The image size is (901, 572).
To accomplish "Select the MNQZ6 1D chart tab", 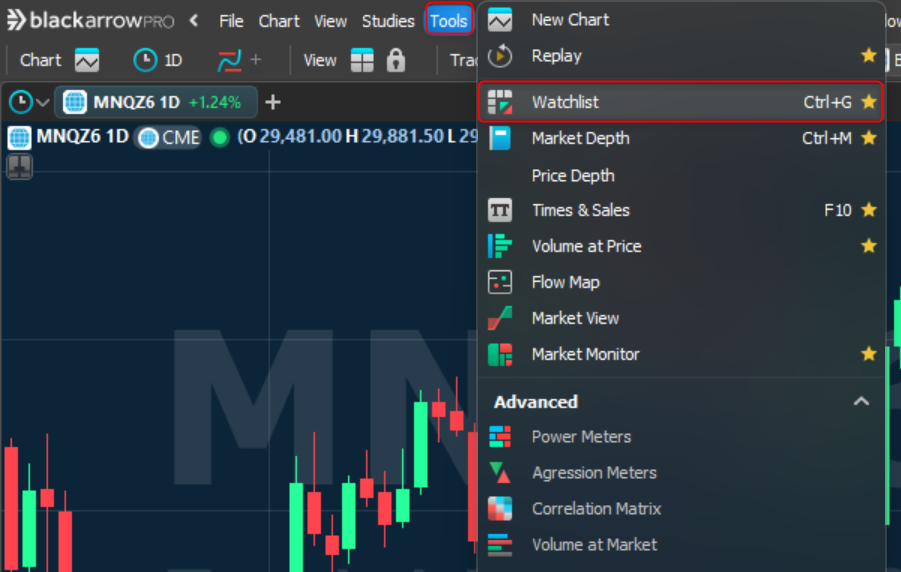I will (x=156, y=102).
